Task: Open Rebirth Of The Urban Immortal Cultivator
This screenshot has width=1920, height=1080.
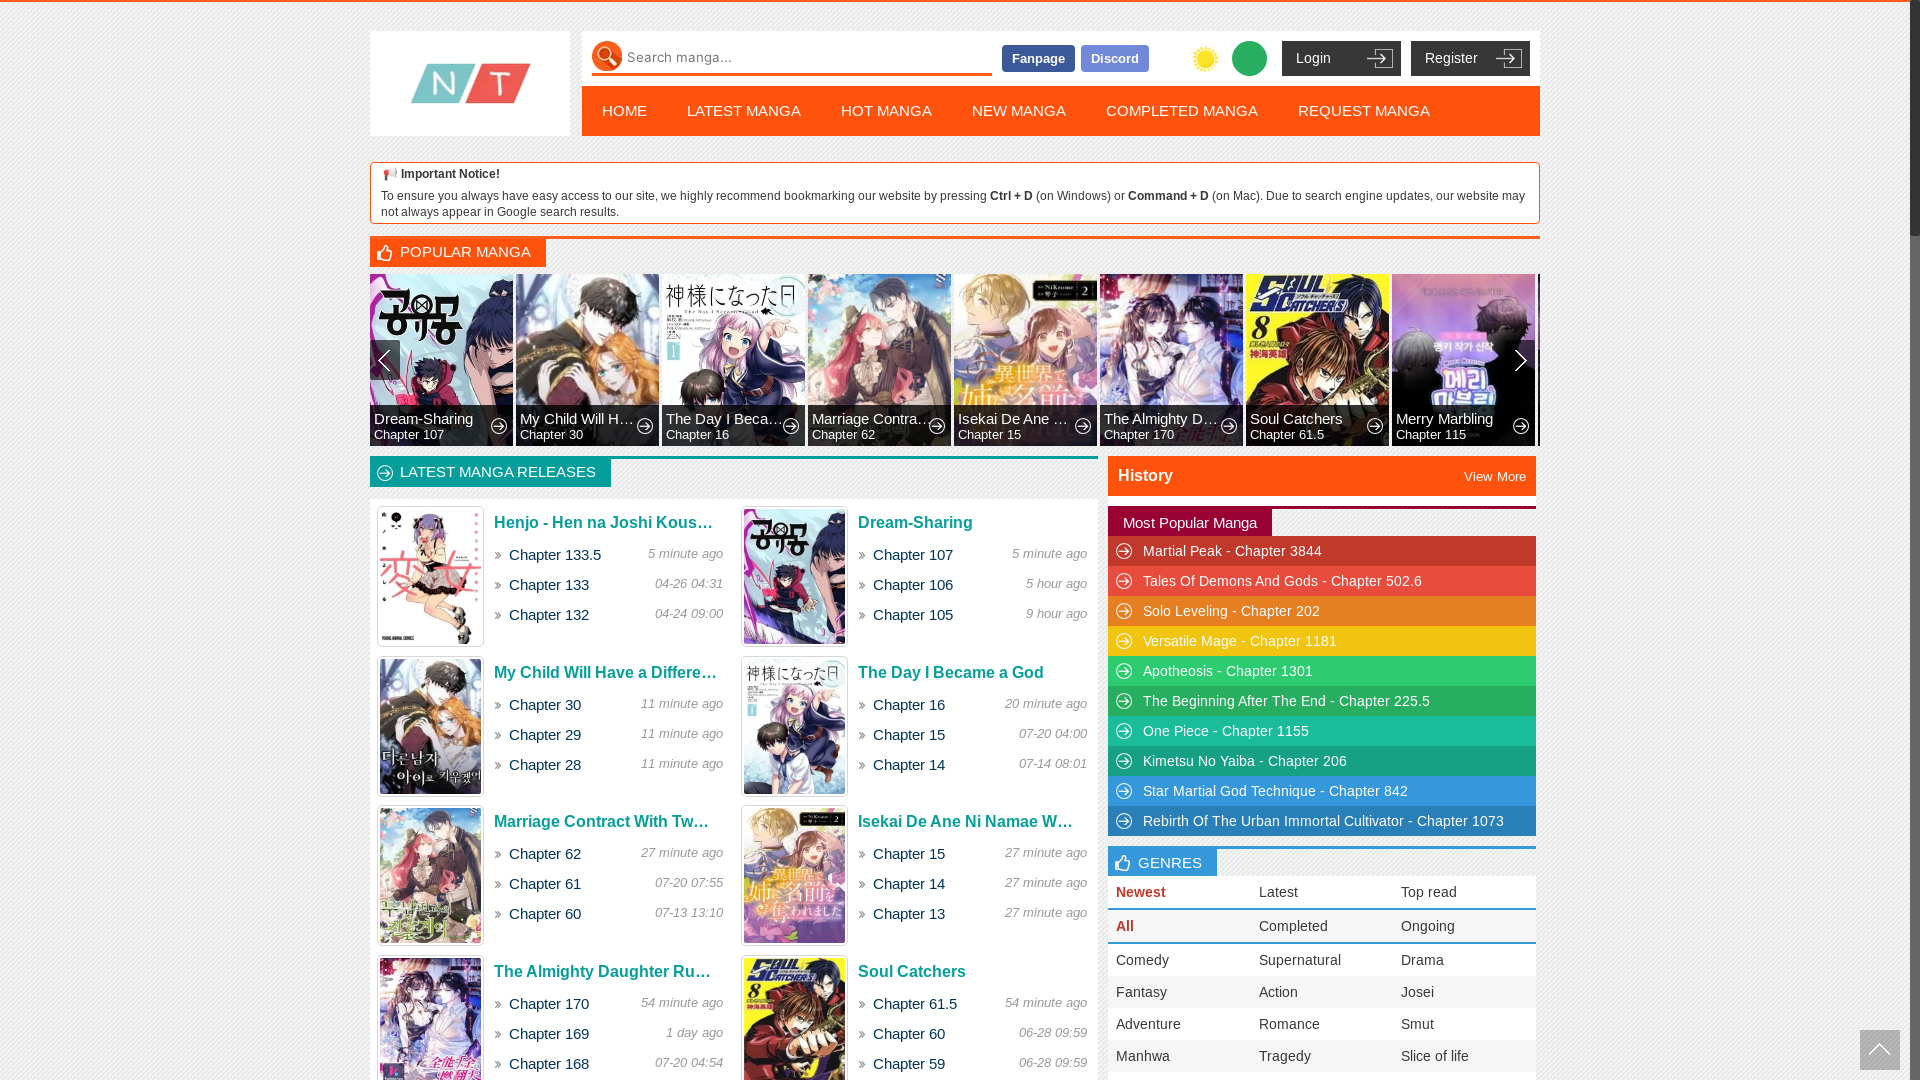Action: point(1323,821)
